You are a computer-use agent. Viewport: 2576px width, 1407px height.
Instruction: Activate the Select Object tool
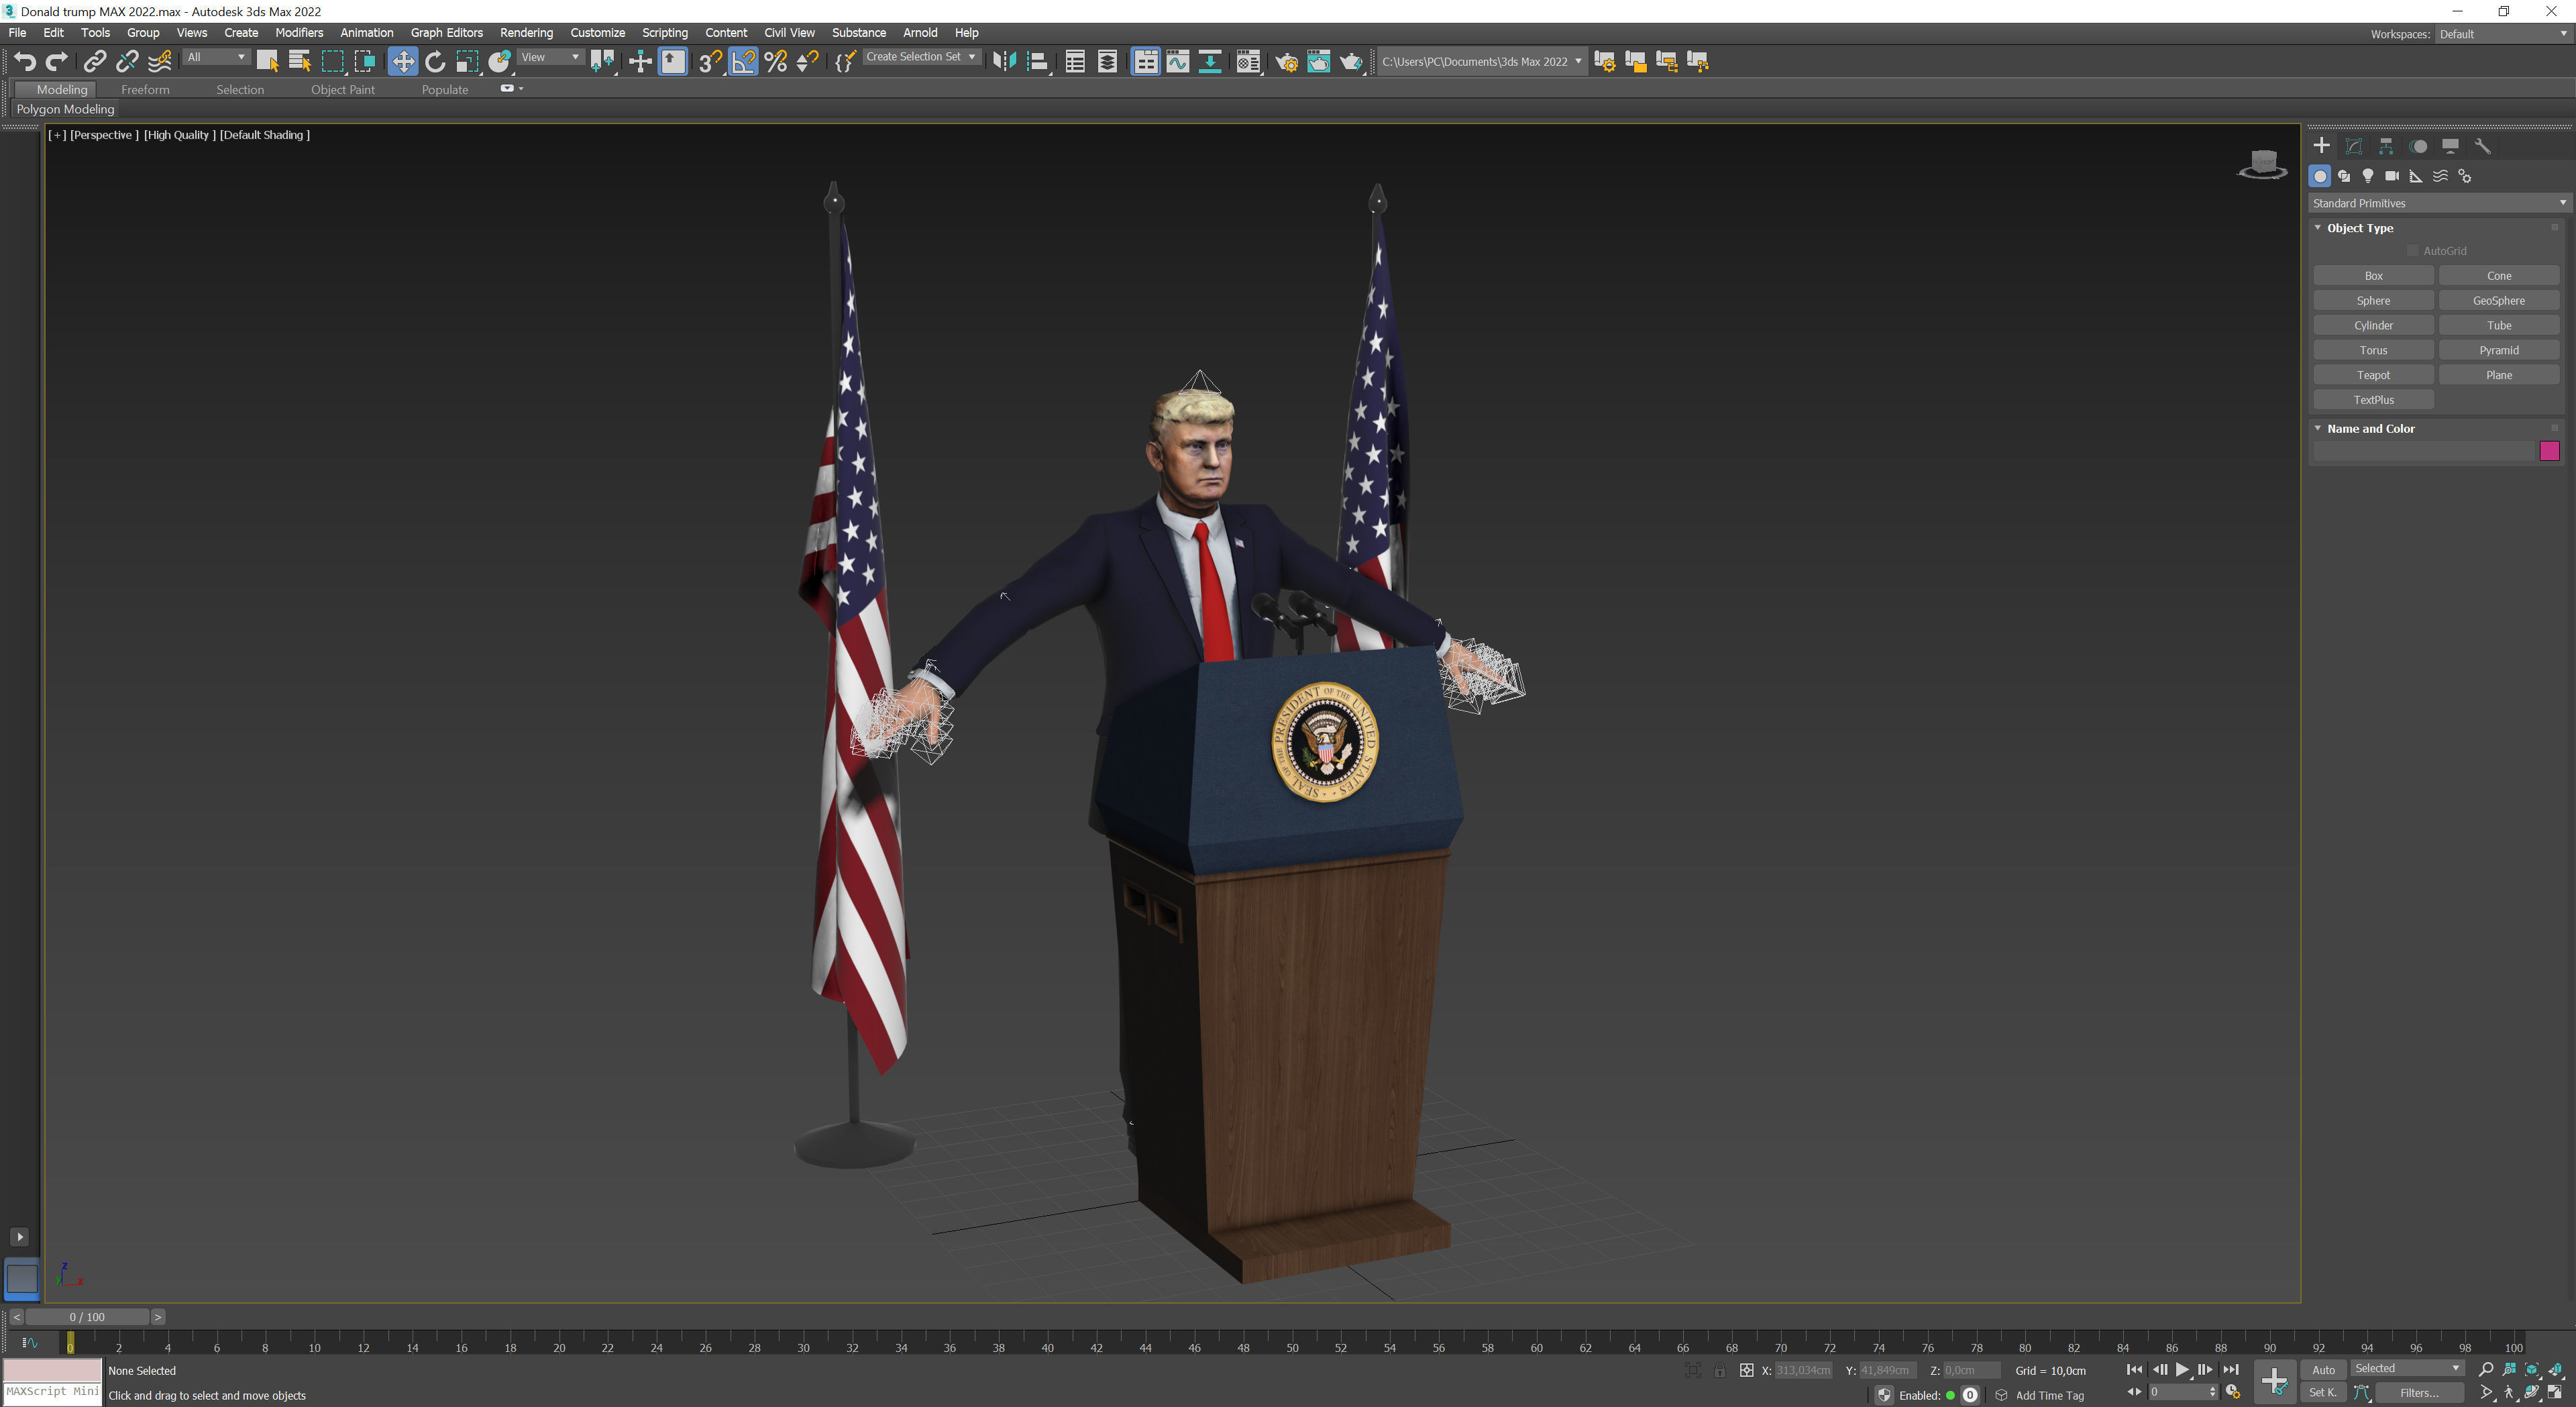click(x=267, y=62)
